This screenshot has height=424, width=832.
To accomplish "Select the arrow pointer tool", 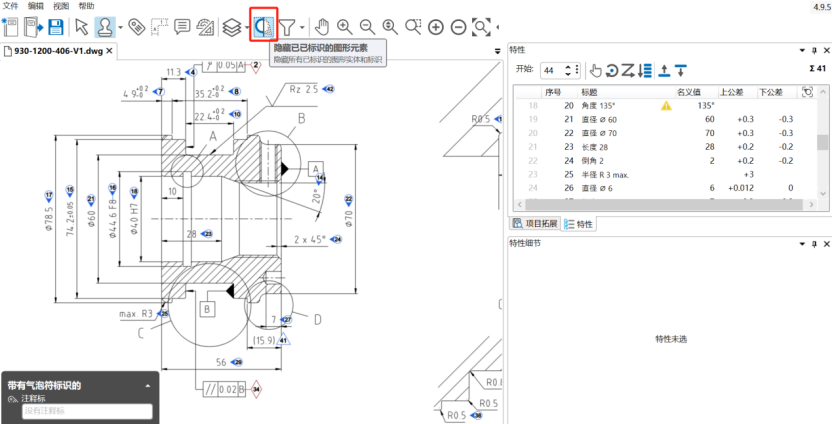I will [82, 27].
